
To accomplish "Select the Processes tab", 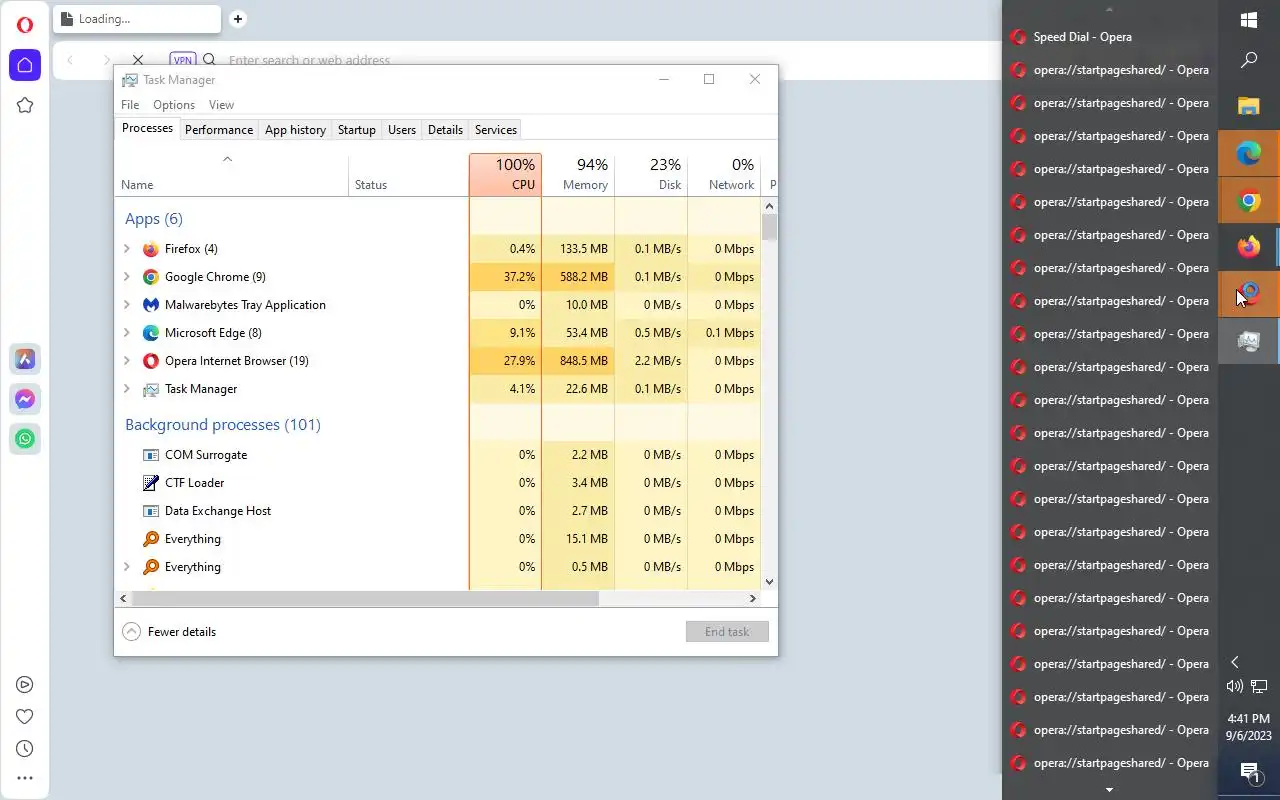I will tap(147, 129).
